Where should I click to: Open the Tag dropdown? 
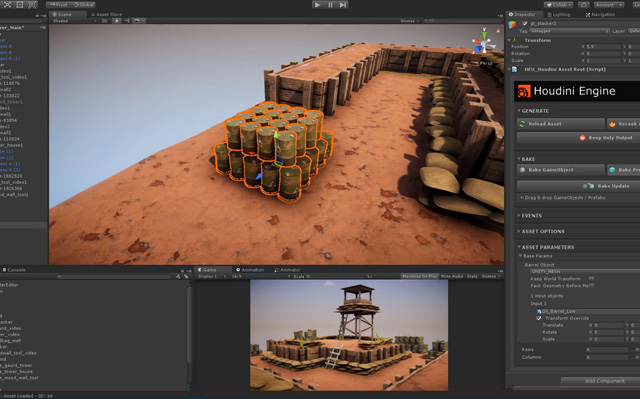click(569, 31)
